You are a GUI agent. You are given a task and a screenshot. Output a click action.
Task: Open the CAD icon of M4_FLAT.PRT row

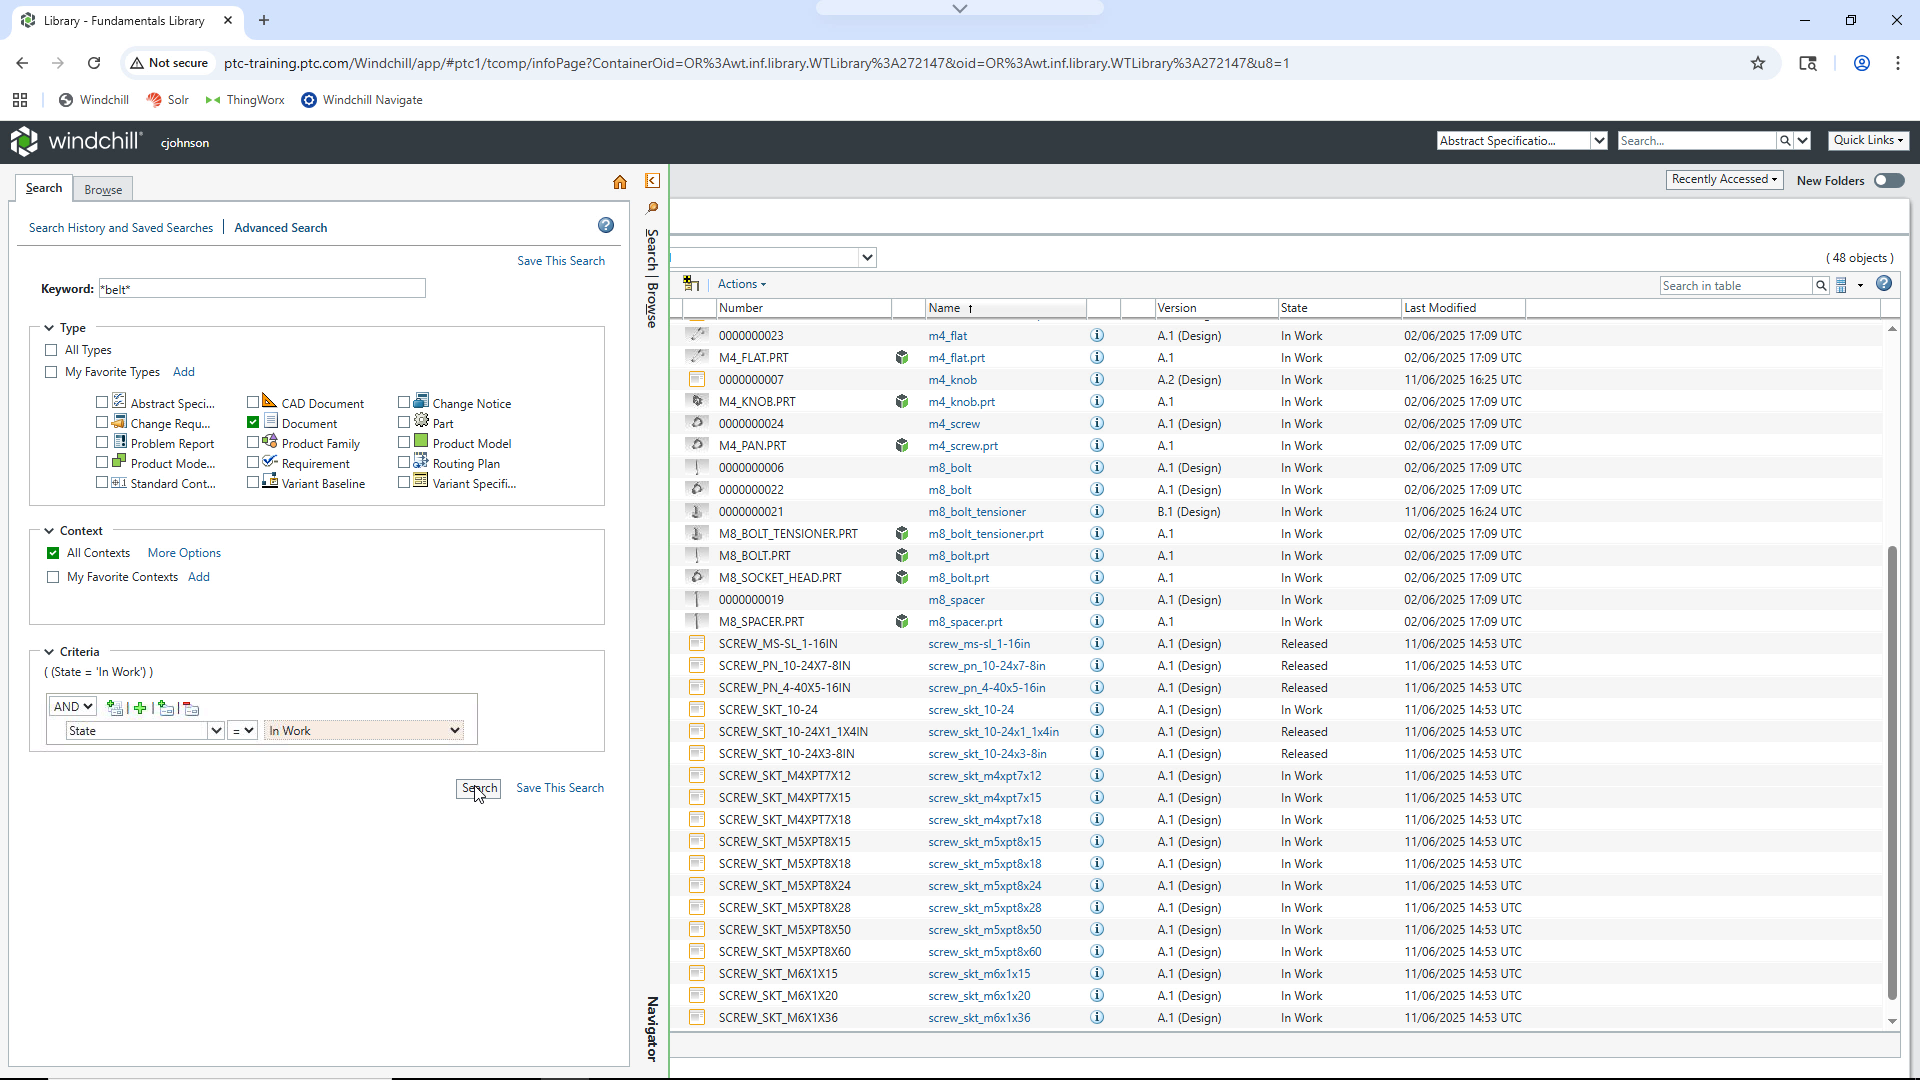pos(902,358)
